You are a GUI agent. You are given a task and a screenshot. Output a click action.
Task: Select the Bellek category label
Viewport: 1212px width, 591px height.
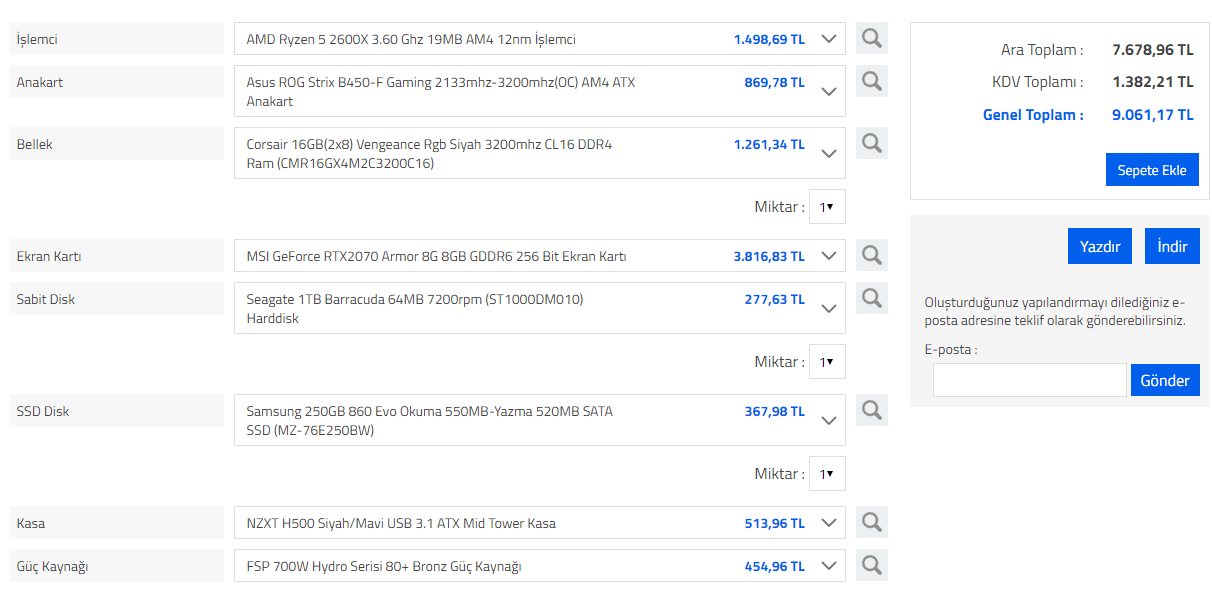coord(117,144)
